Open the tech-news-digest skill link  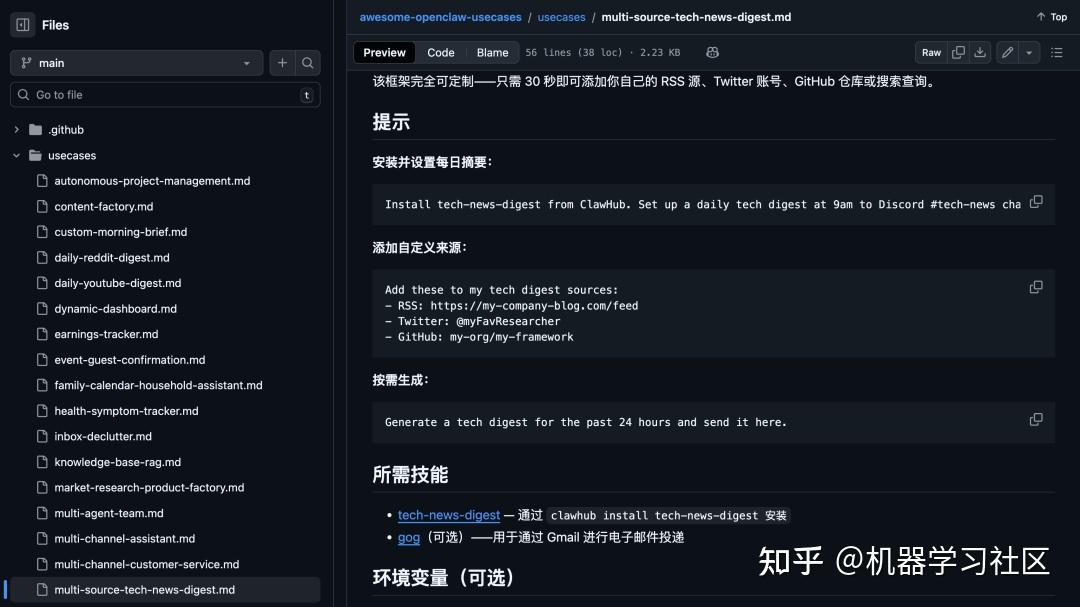tap(449, 515)
